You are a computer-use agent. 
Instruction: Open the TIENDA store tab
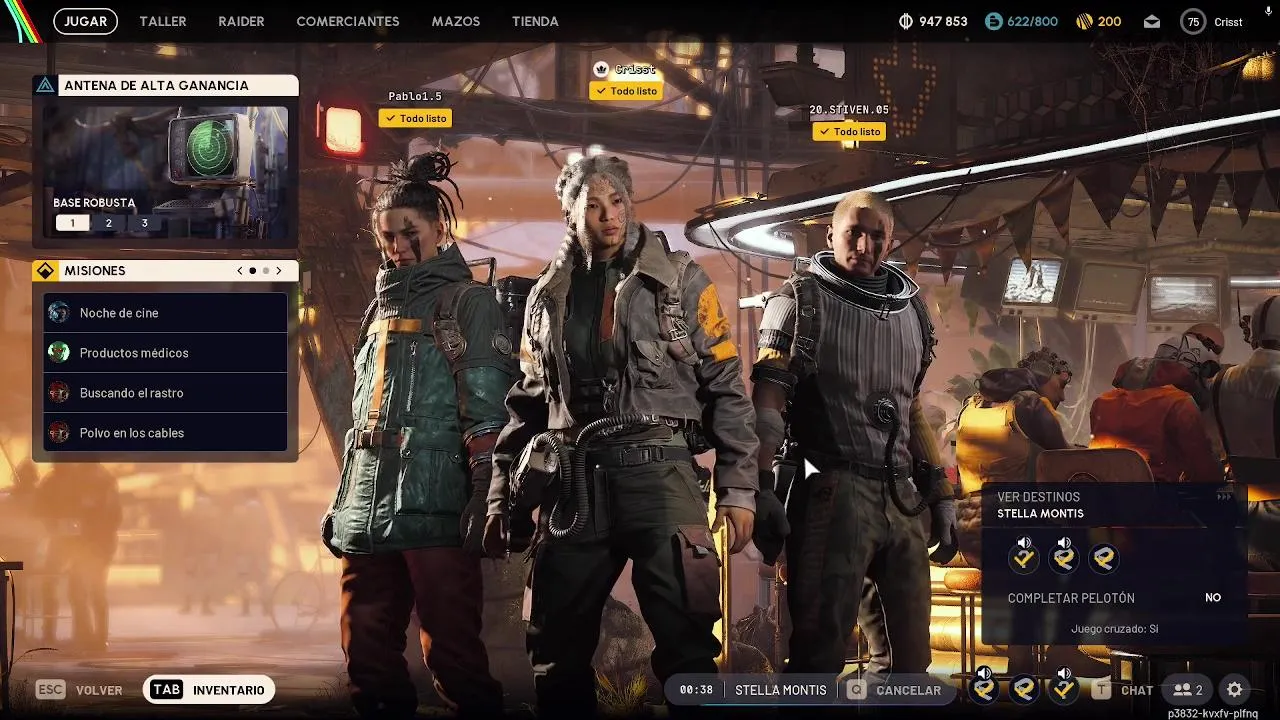pyautogui.click(x=535, y=21)
